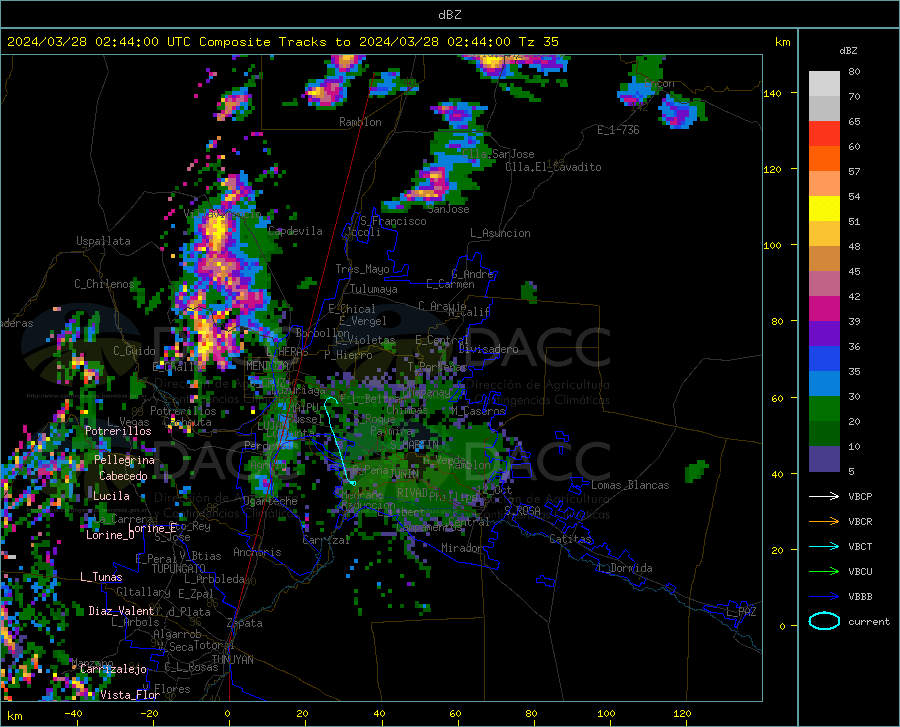Click the 'Ugarteche' map label
This screenshot has height=727, width=900.
point(270,501)
